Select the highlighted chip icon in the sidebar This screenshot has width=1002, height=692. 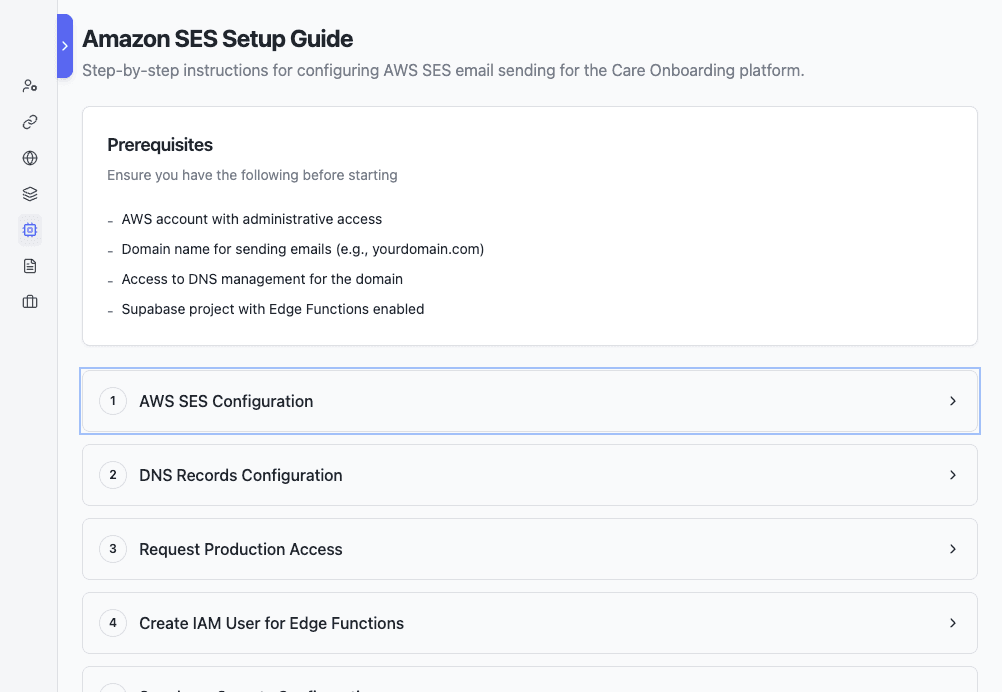tap(30, 230)
